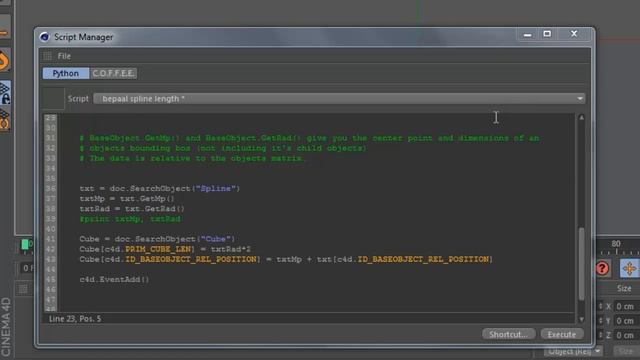Switch to the C.O.F.F.E.E. tab
640x360 pixels.
(113, 73)
